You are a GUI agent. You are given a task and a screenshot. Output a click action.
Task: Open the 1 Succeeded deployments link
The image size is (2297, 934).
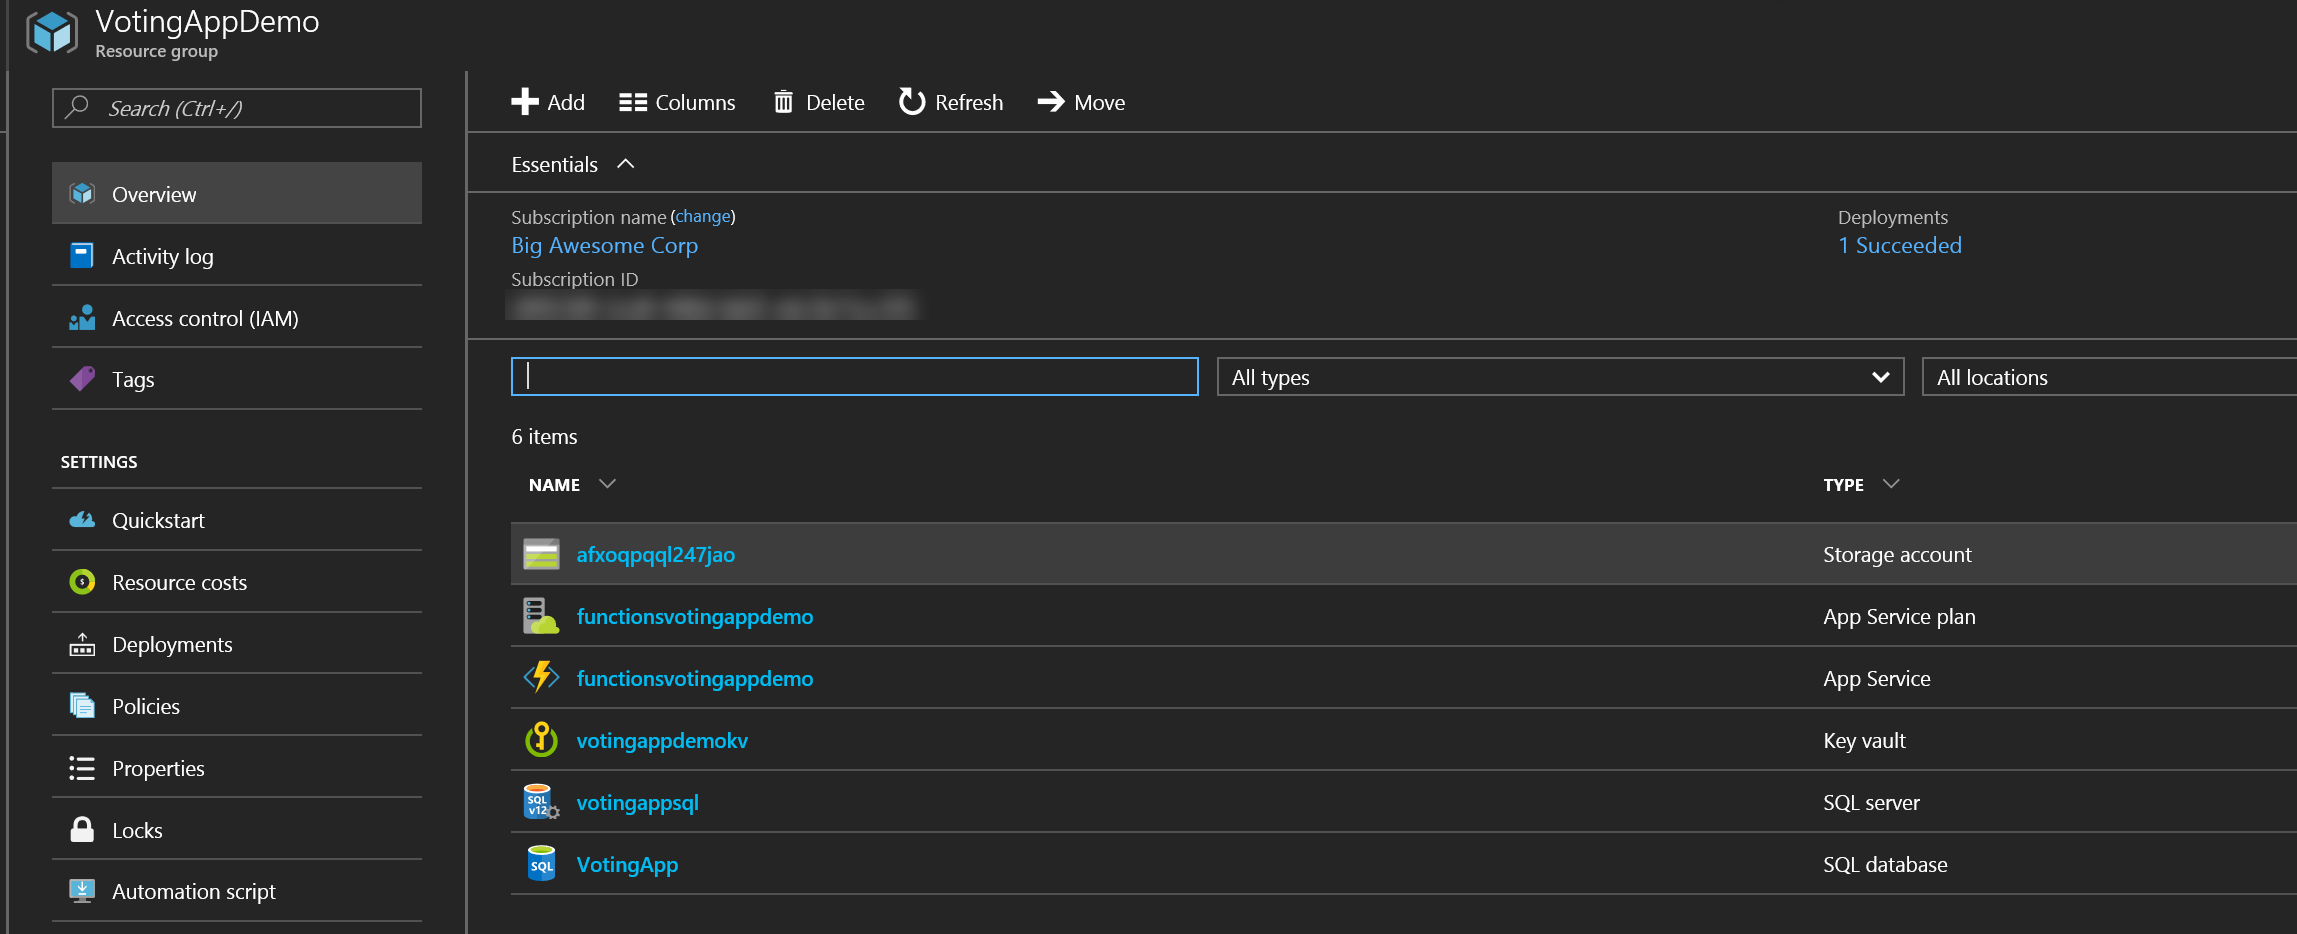1900,245
